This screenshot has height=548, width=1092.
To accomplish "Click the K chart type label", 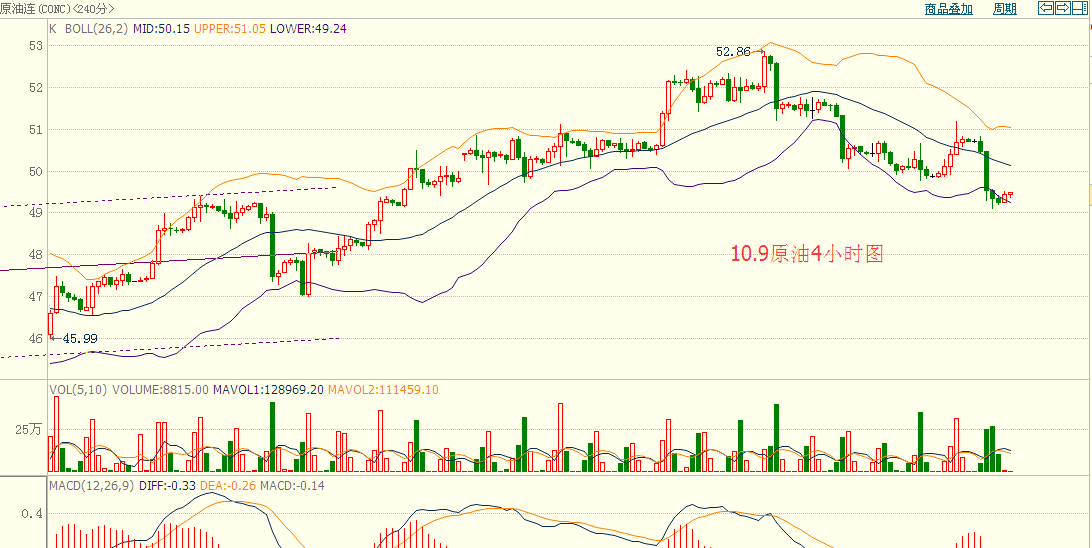I will point(53,29).
